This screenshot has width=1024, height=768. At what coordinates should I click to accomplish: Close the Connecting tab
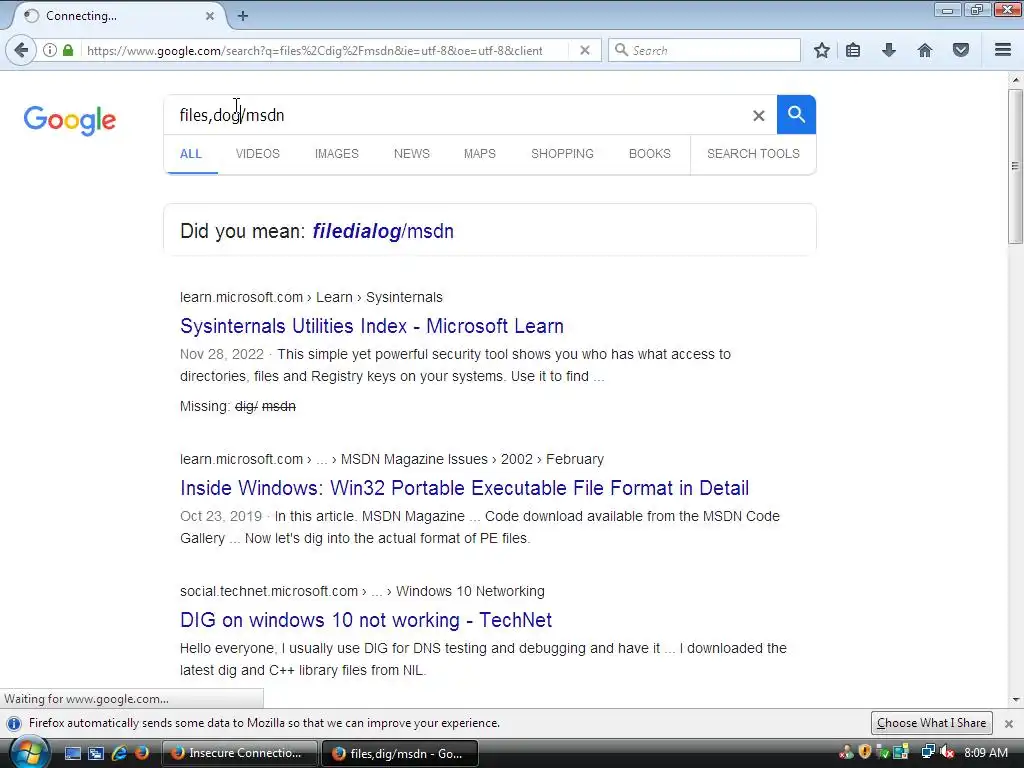click(x=210, y=16)
